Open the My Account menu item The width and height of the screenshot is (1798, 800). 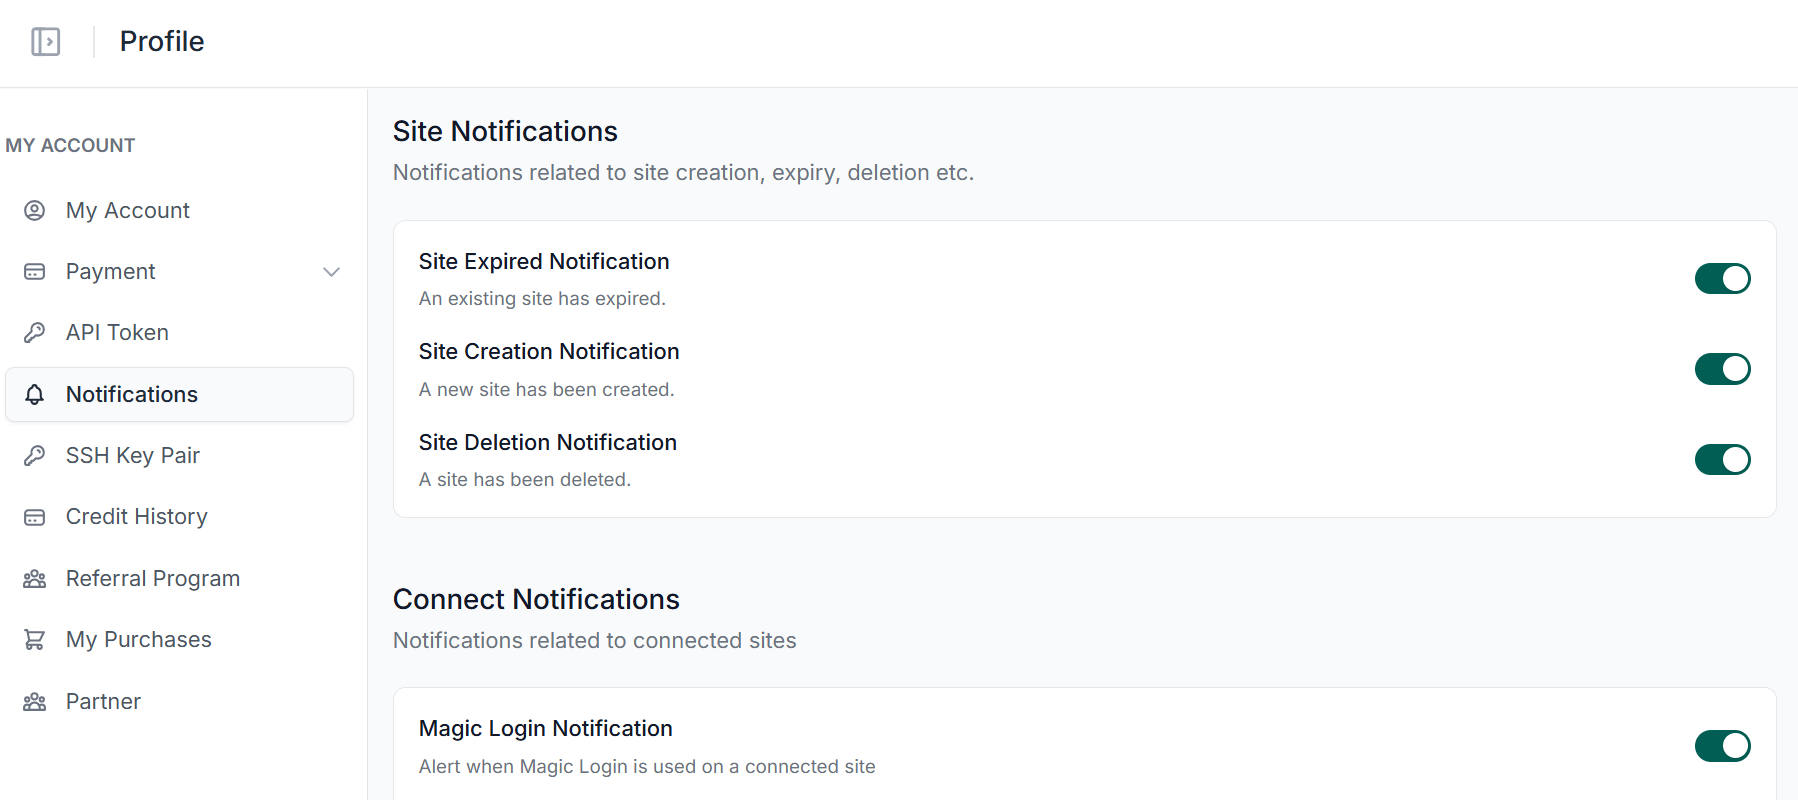[x=128, y=210]
